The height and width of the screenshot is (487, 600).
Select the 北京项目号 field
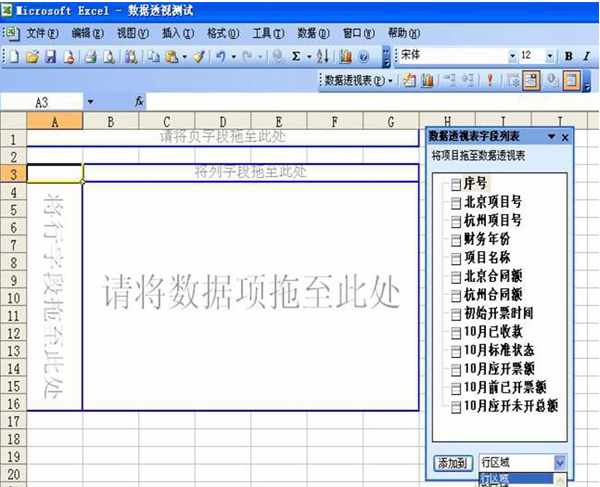[x=492, y=202]
